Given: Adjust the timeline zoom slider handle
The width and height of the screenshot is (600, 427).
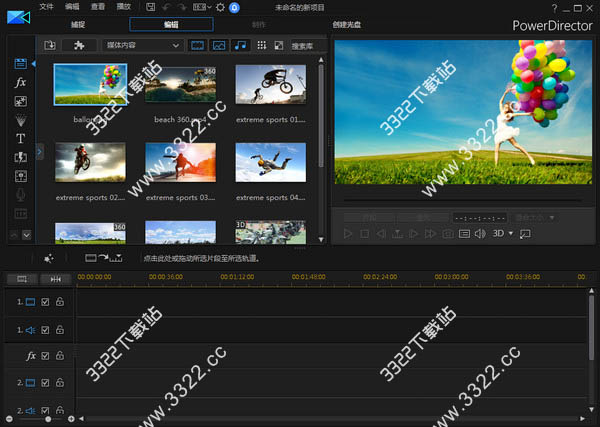Looking at the screenshot, I should 48,419.
